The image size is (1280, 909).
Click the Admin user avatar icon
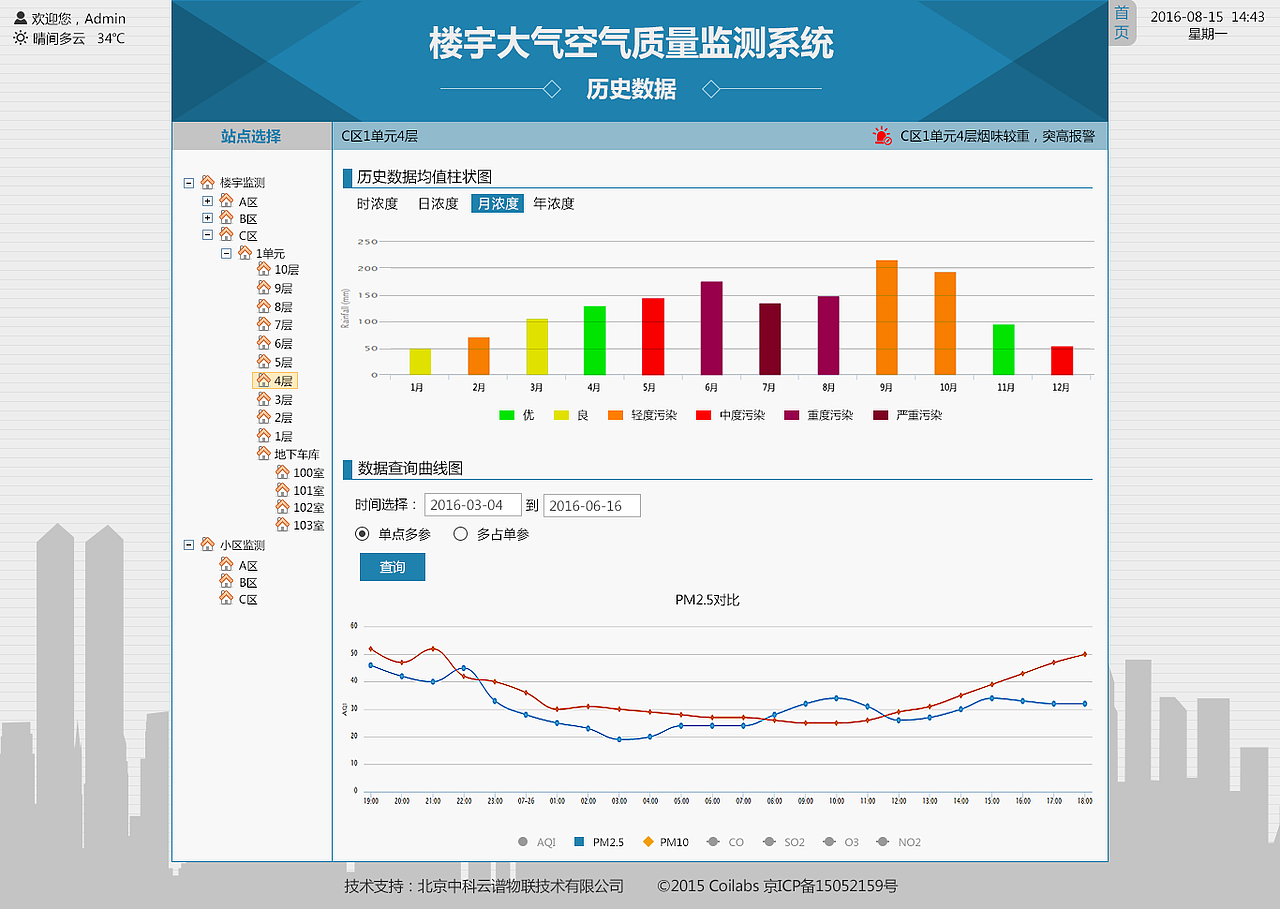click(x=20, y=18)
